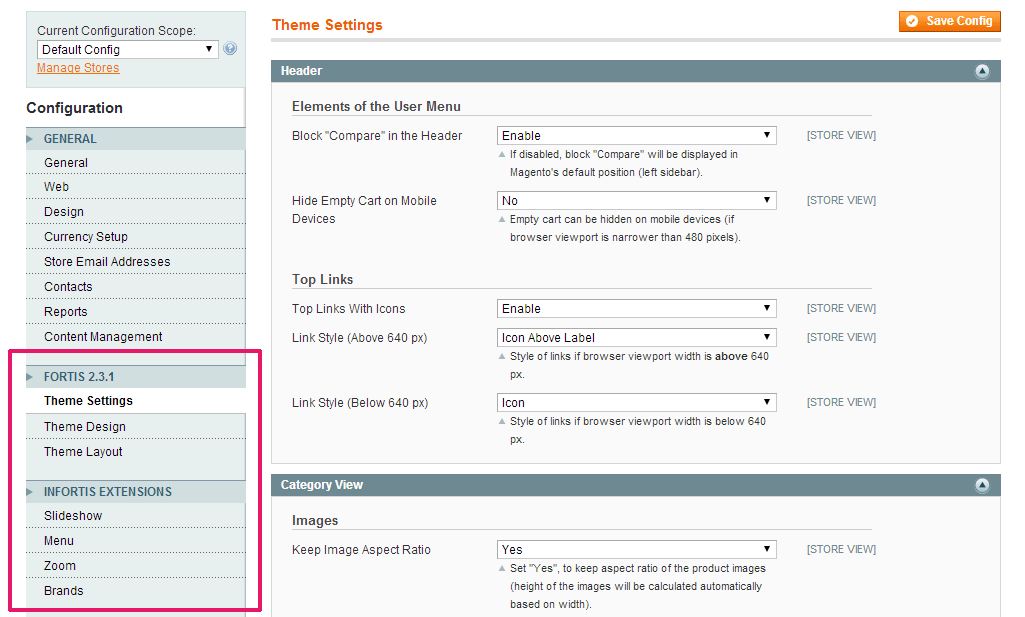Click the help icon beside Configuration Scope
1025x617 pixels.
[231, 49]
